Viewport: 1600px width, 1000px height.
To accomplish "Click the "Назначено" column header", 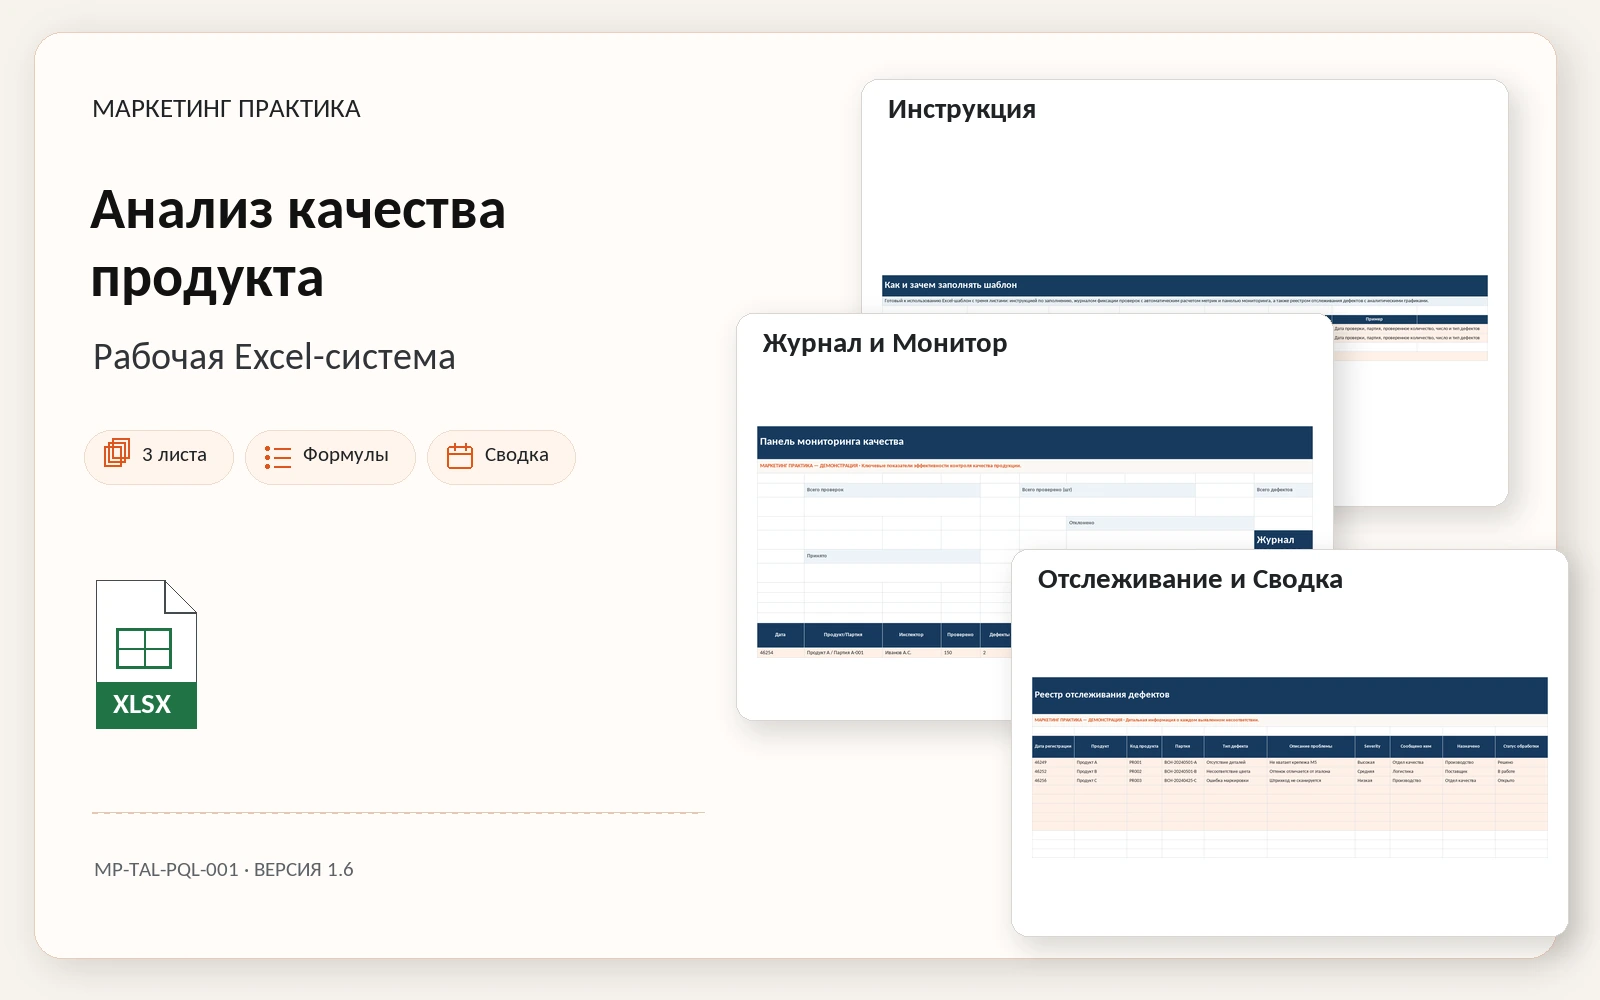I will (1469, 746).
